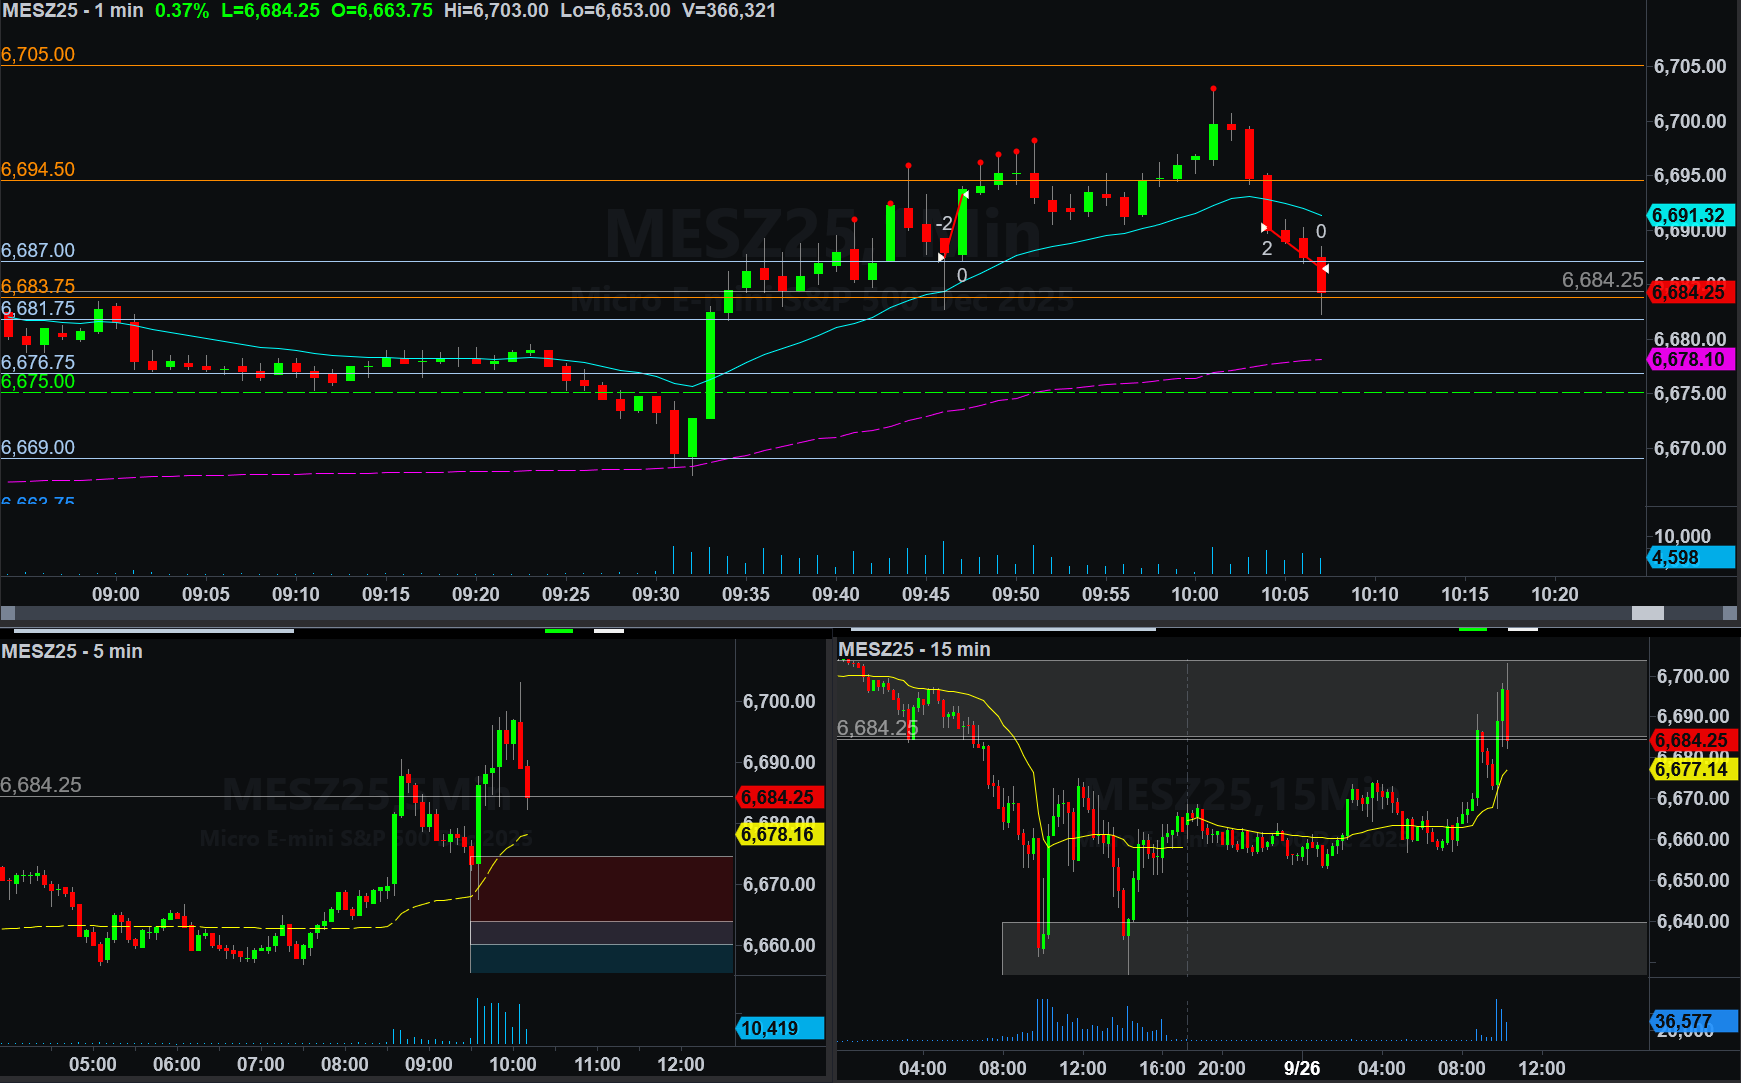
Task: Click the MESZ25 - 5 min chart title
Action: (x=72, y=651)
